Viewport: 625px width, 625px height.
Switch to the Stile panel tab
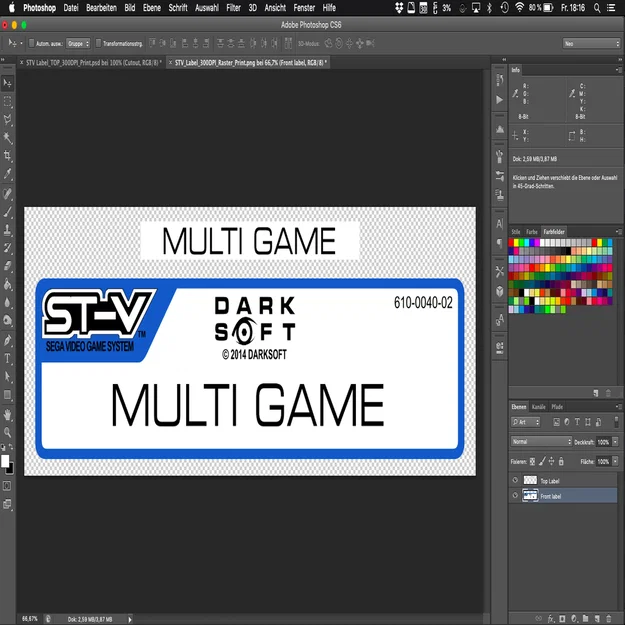coord(516,232)
